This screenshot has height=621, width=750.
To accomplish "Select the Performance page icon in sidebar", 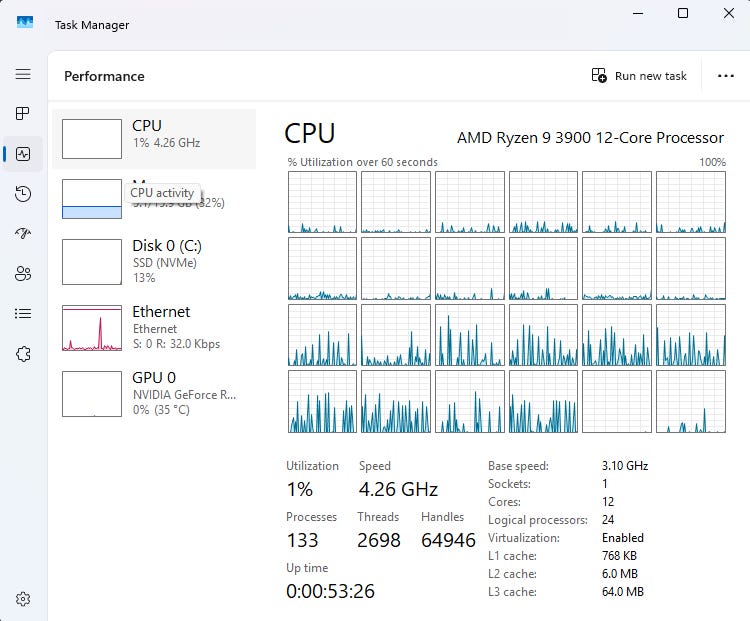I will pyautogui.click(x=23, y=154).
